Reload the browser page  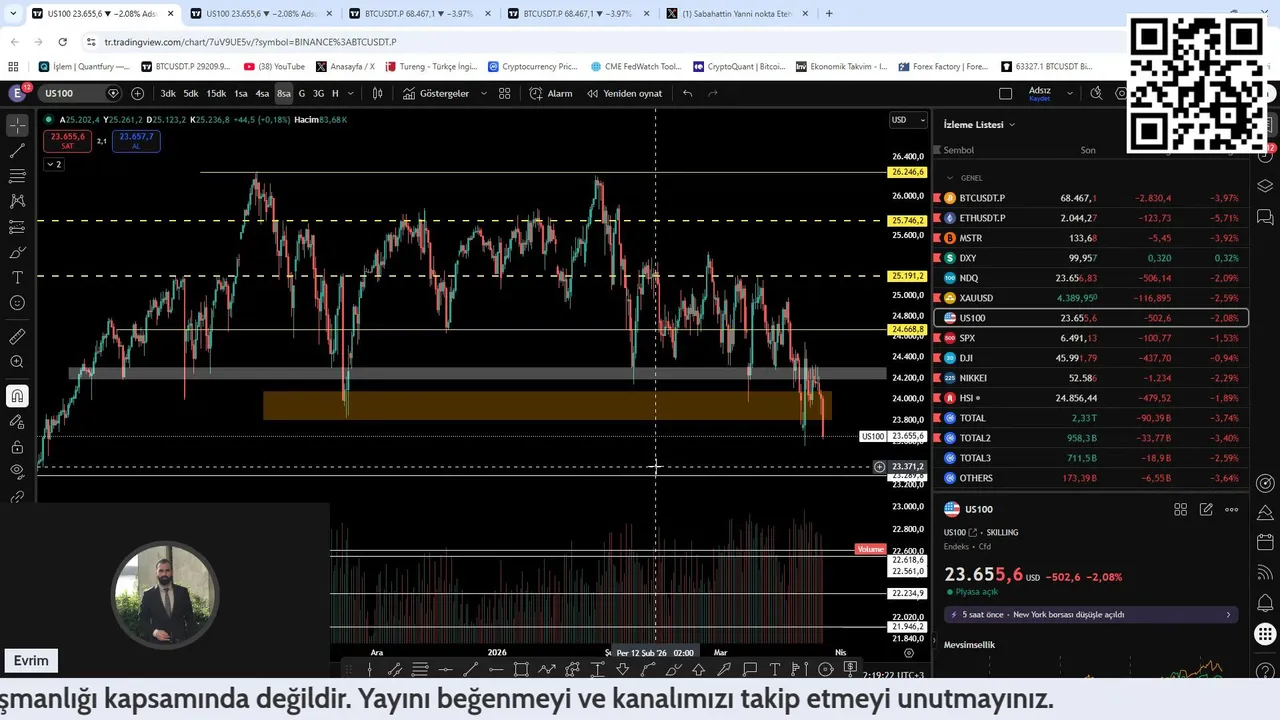point(62,42)
